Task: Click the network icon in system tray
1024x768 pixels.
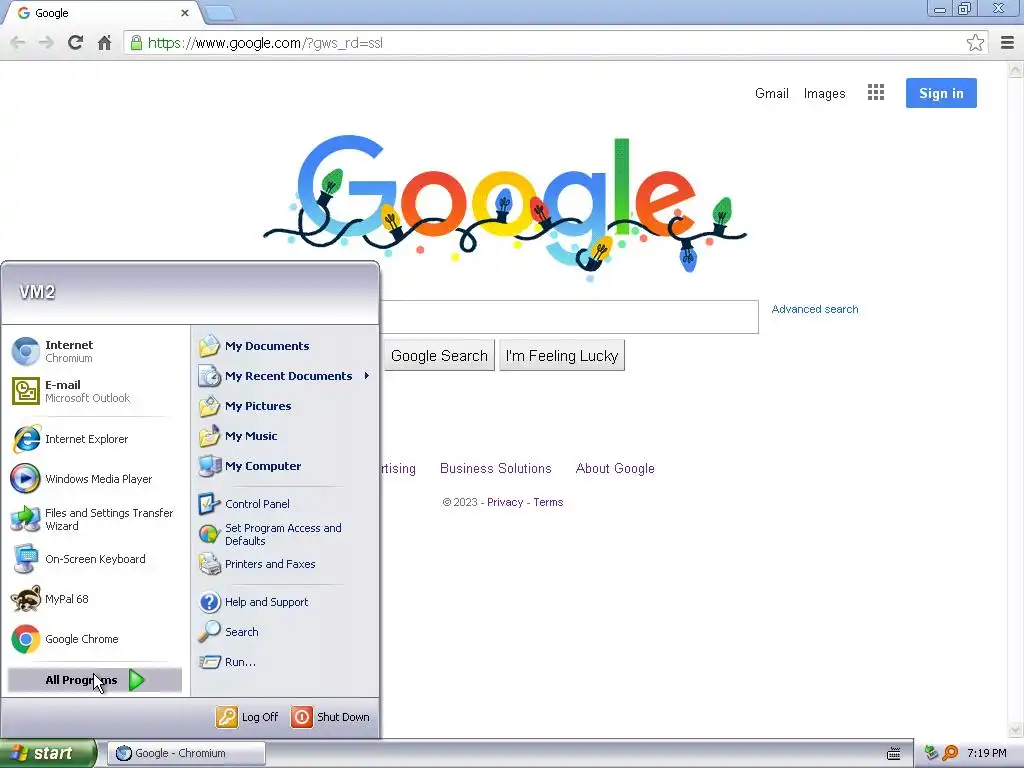Action: (931, 753)
